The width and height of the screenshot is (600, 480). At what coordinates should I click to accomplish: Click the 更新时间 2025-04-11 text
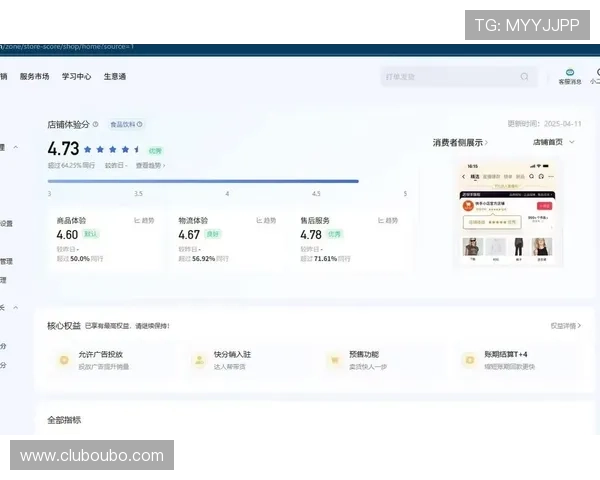click(544, 124)
